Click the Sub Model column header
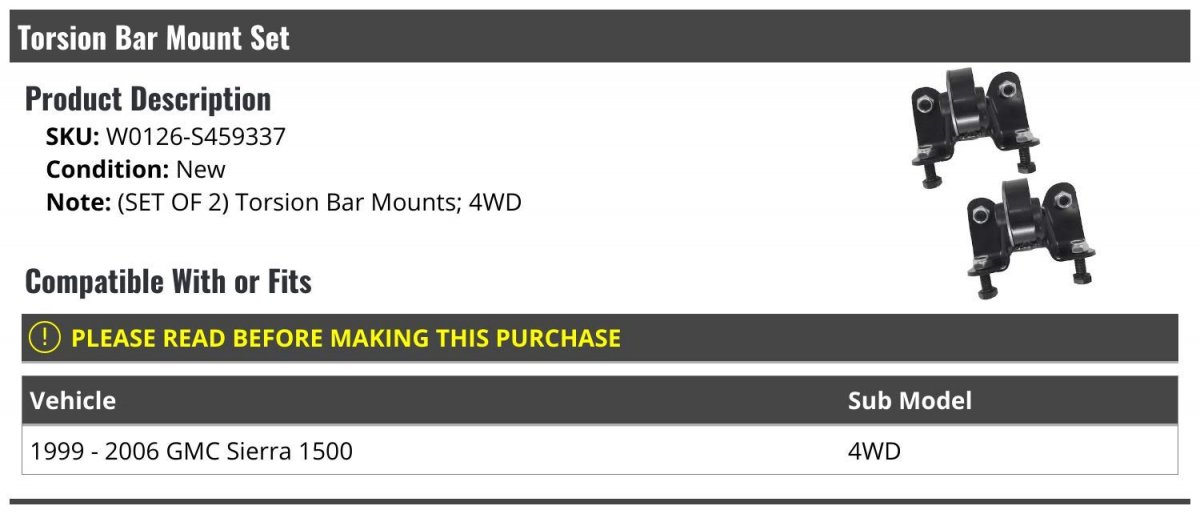The width and height of the screenshot is (1200, 514). coord(909,401)
